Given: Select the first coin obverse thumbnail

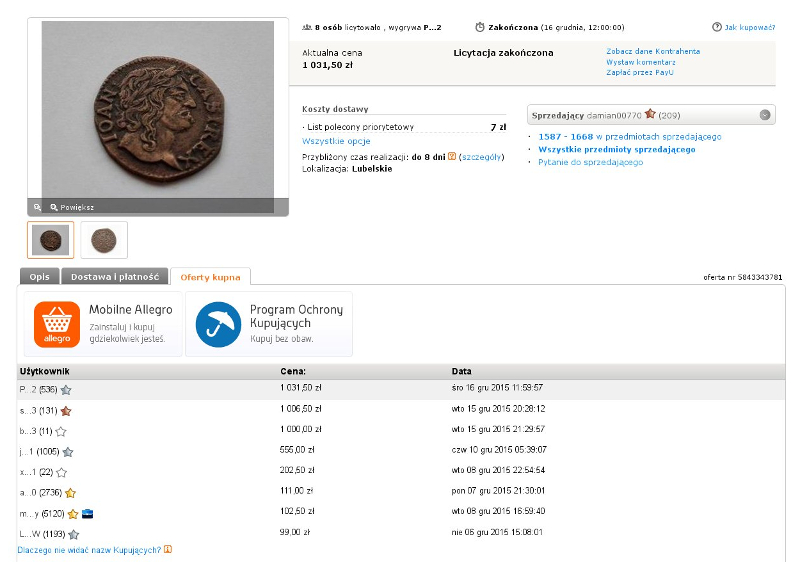Looking at the screenshot, I should [x=51, y=240].
